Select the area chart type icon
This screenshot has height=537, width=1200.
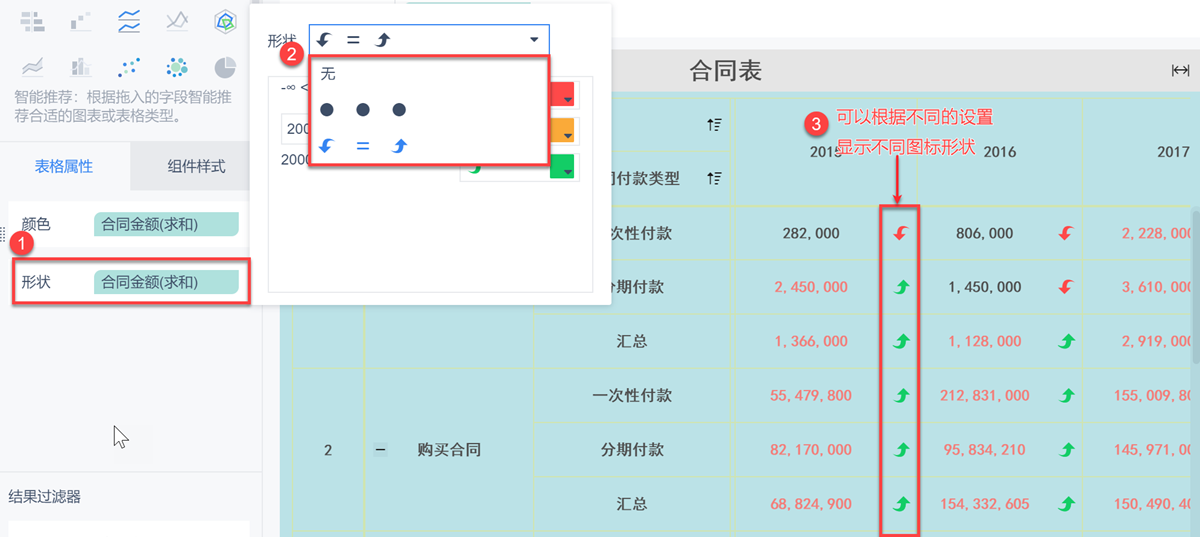point(33,67)
